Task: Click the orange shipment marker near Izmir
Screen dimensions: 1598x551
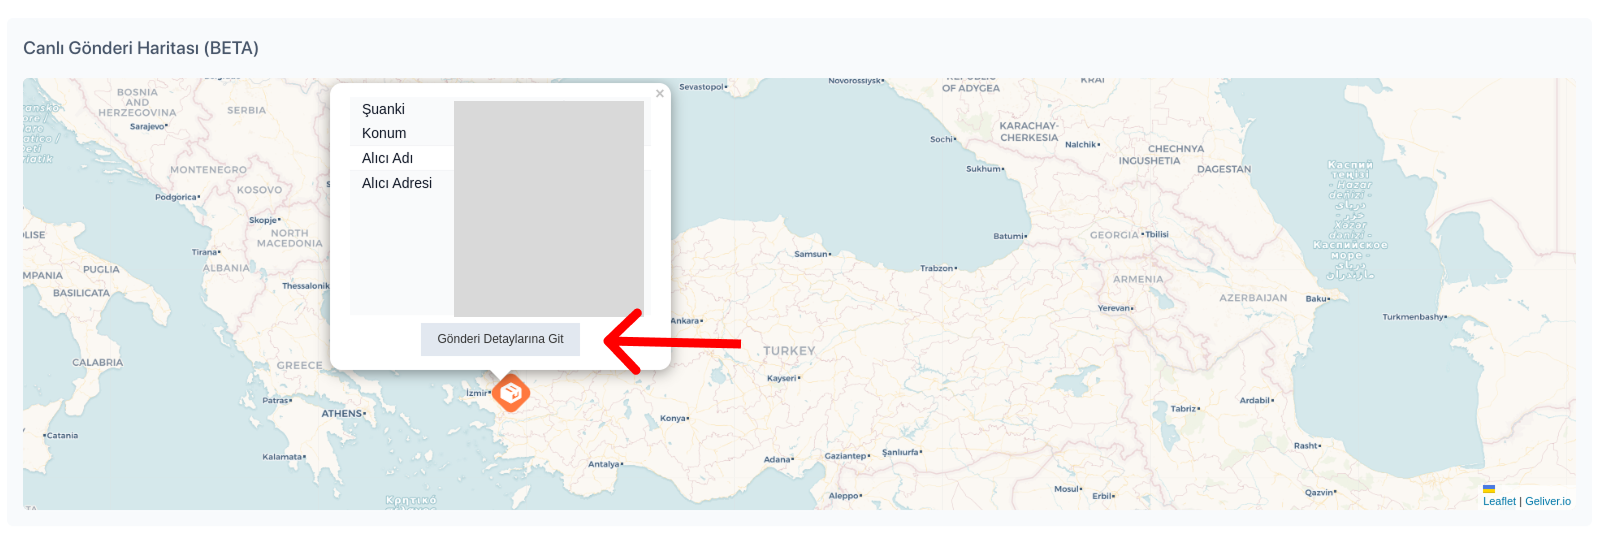Action: point(511,392)
